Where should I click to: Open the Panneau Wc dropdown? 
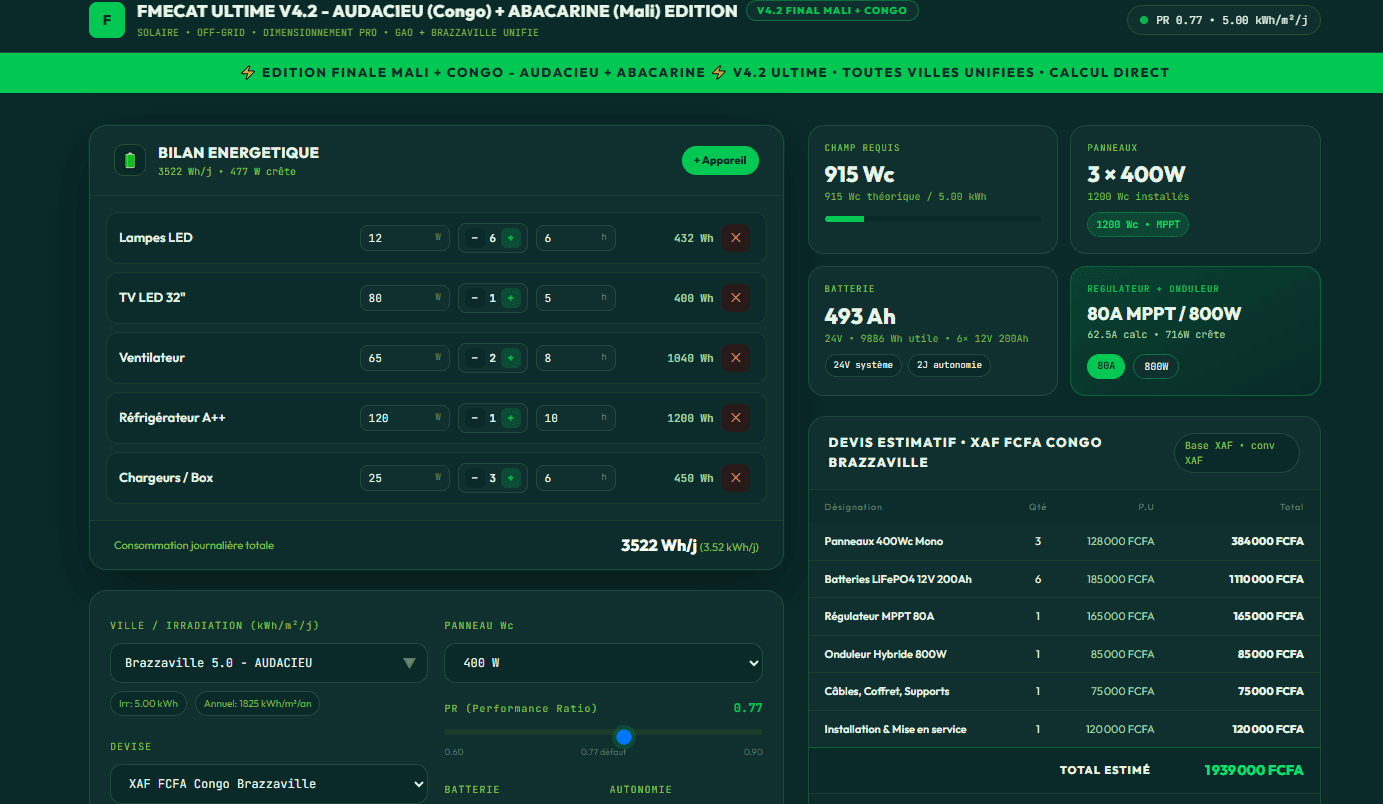[603, 663]
